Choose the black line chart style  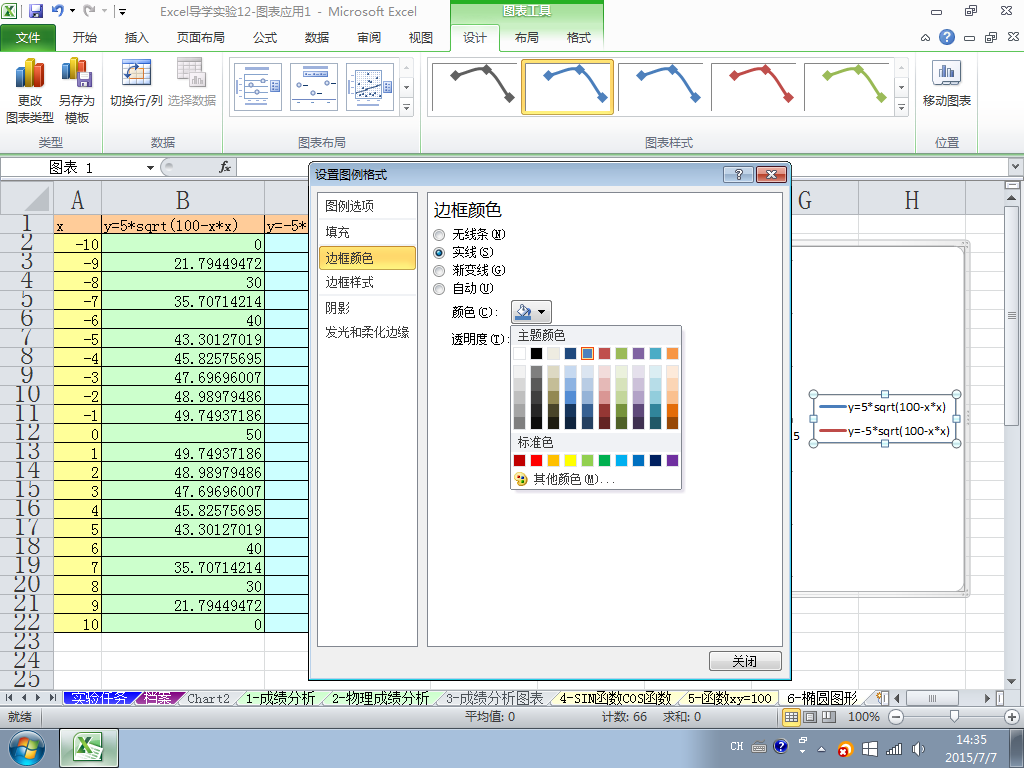point(475,87)
